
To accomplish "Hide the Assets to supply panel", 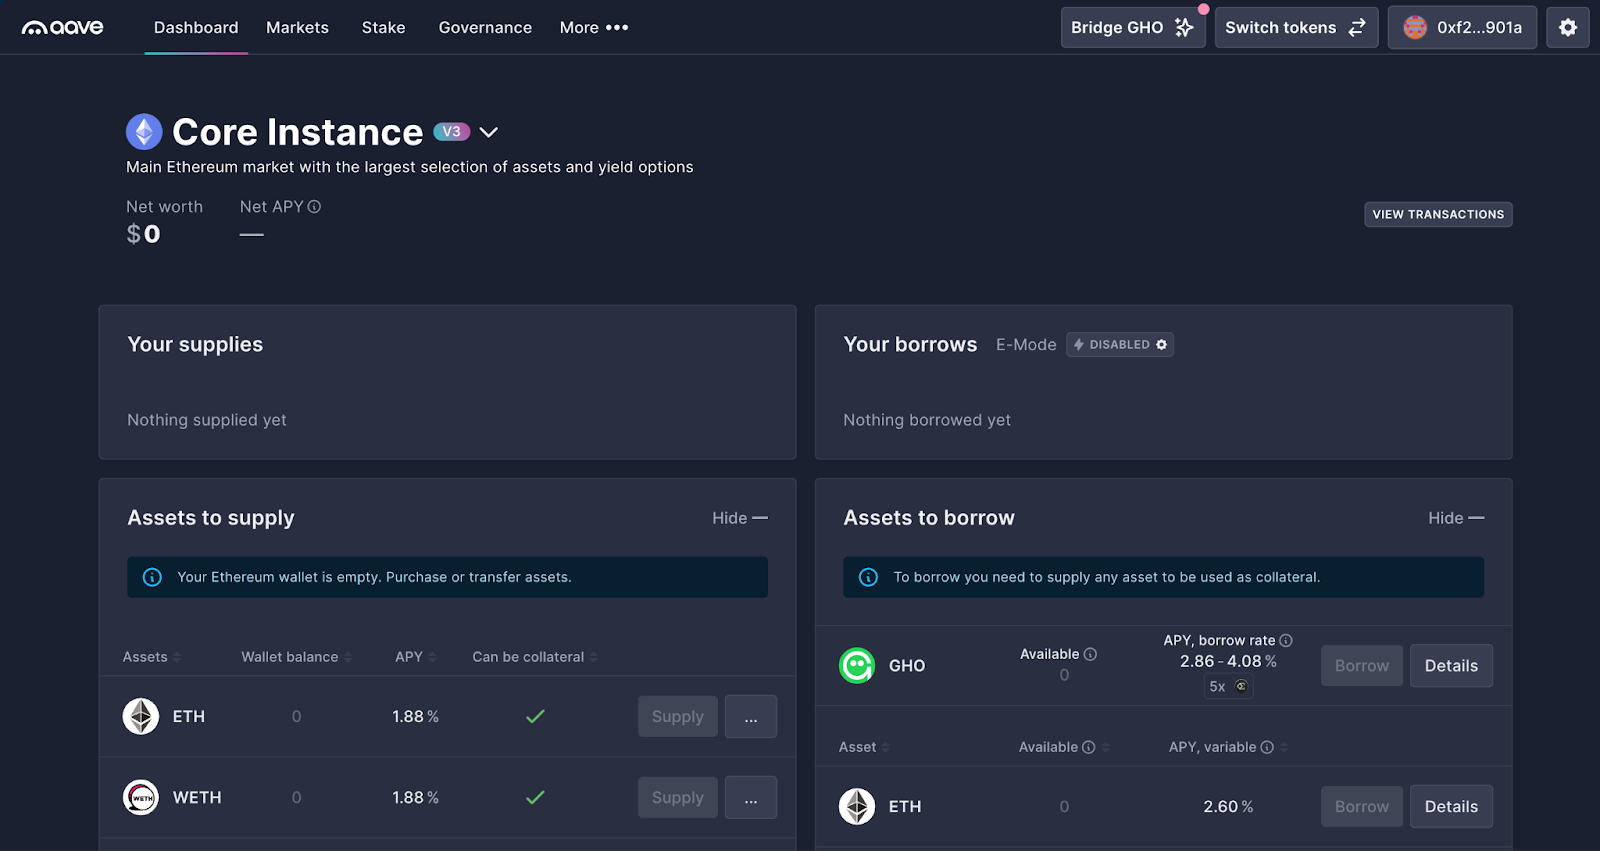I will click(x=740, y=518).
